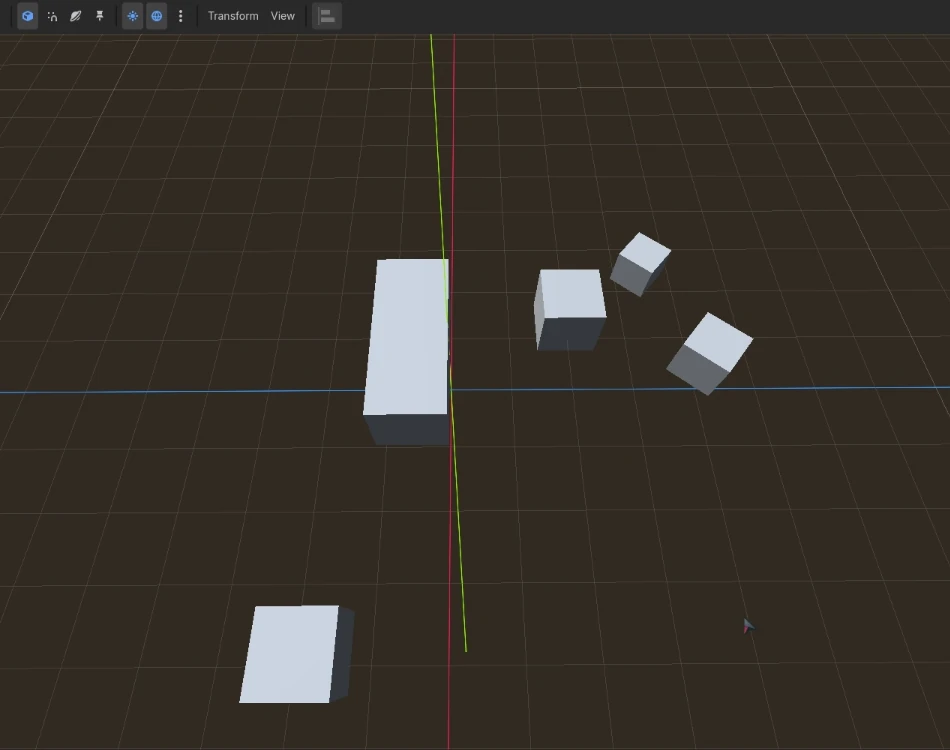This screenshot has width=950, height=750.
Task: Click the align bars icon next to View
Action: tap(327, 16)
